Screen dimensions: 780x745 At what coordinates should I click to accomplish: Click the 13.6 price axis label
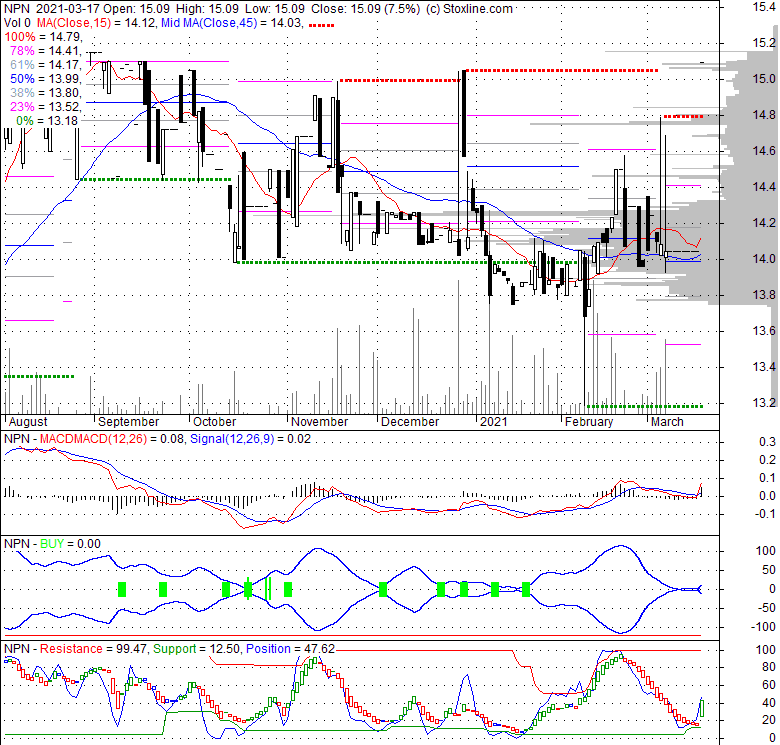click(x=764, y=331)
